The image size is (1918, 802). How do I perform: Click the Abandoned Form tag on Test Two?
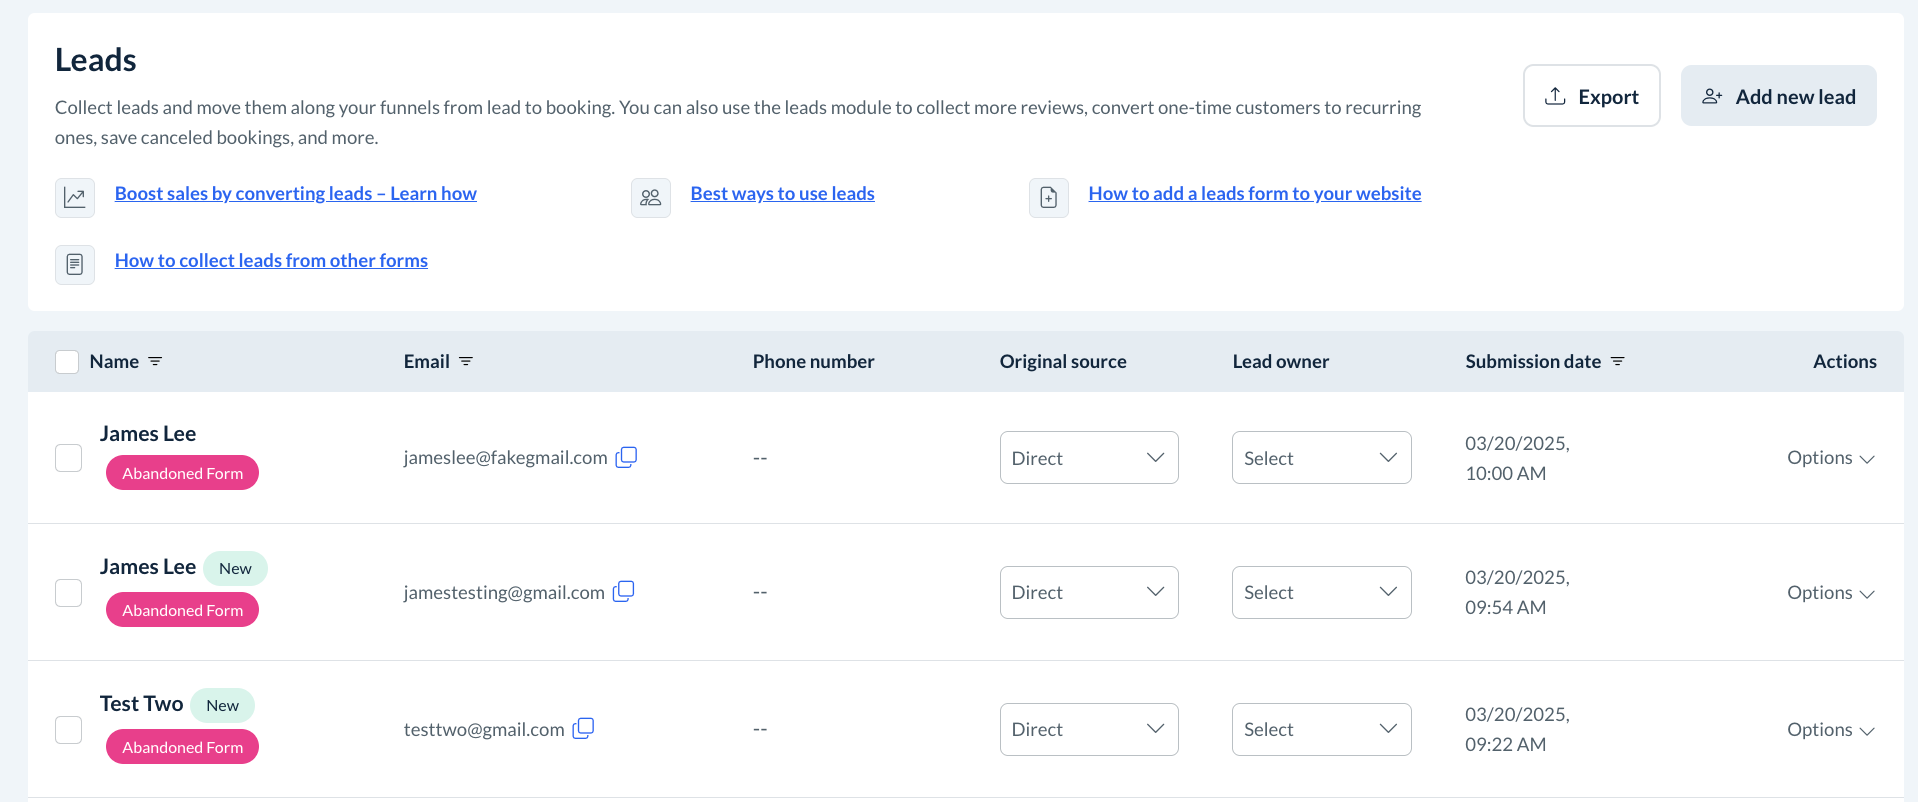[x=182, y=747]
